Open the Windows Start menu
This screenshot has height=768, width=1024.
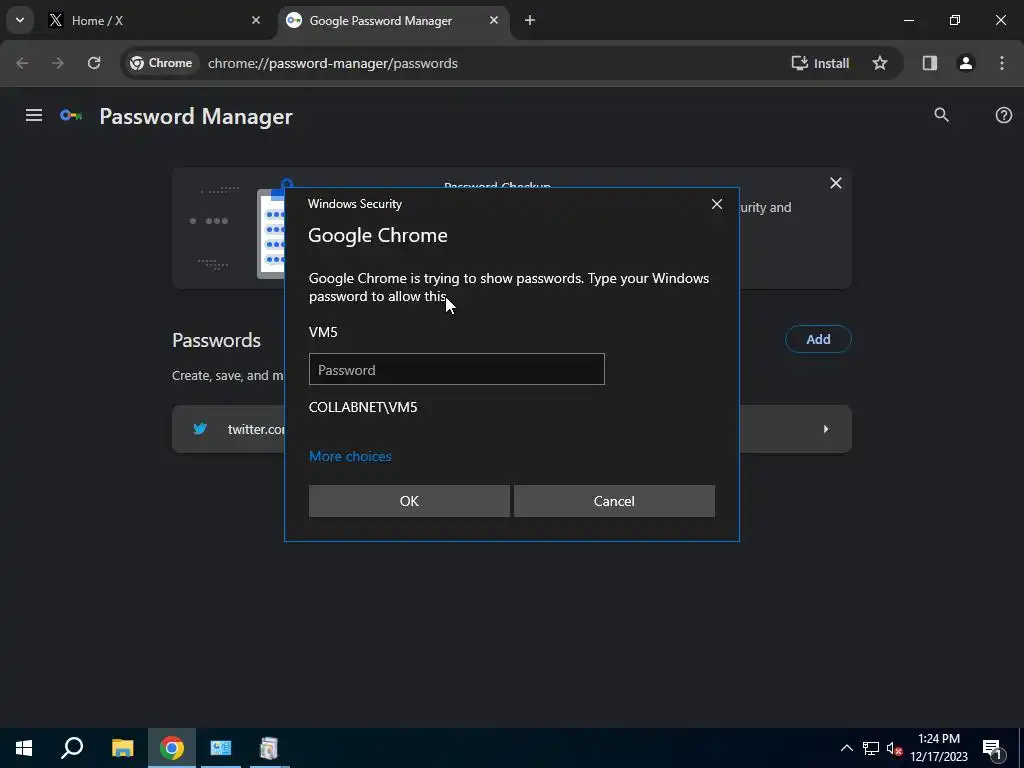coord(24,748)
